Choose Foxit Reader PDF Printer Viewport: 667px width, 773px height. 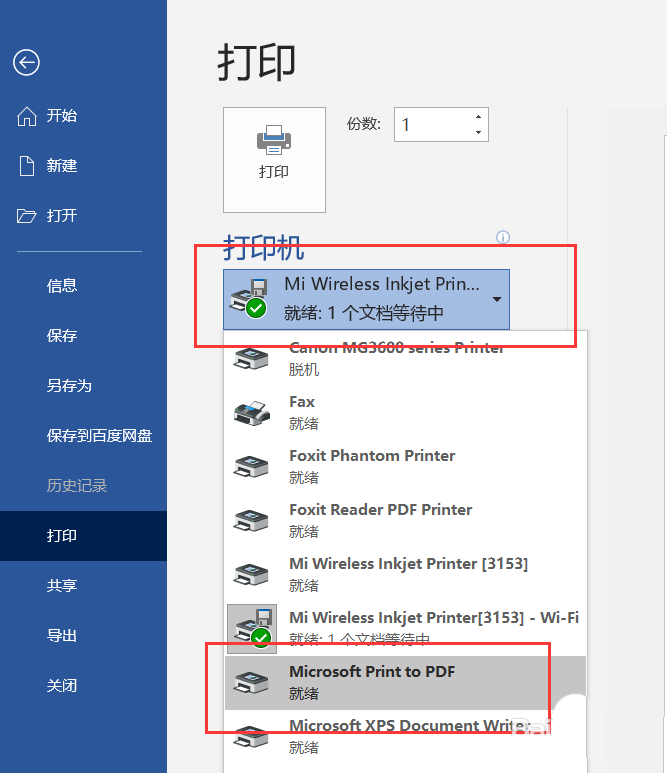click(x=405, y=520)
